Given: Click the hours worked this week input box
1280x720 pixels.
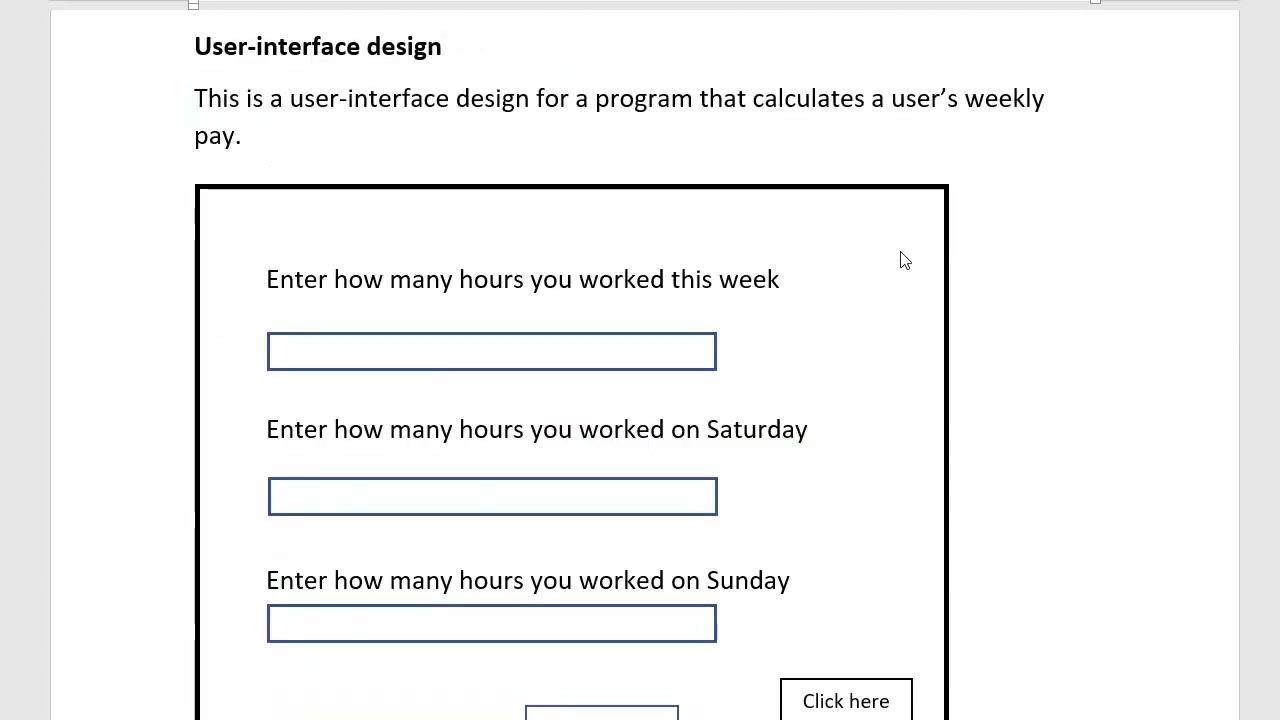Looking at the screenshot, I should pyautogui.click(x=491, y=352).
